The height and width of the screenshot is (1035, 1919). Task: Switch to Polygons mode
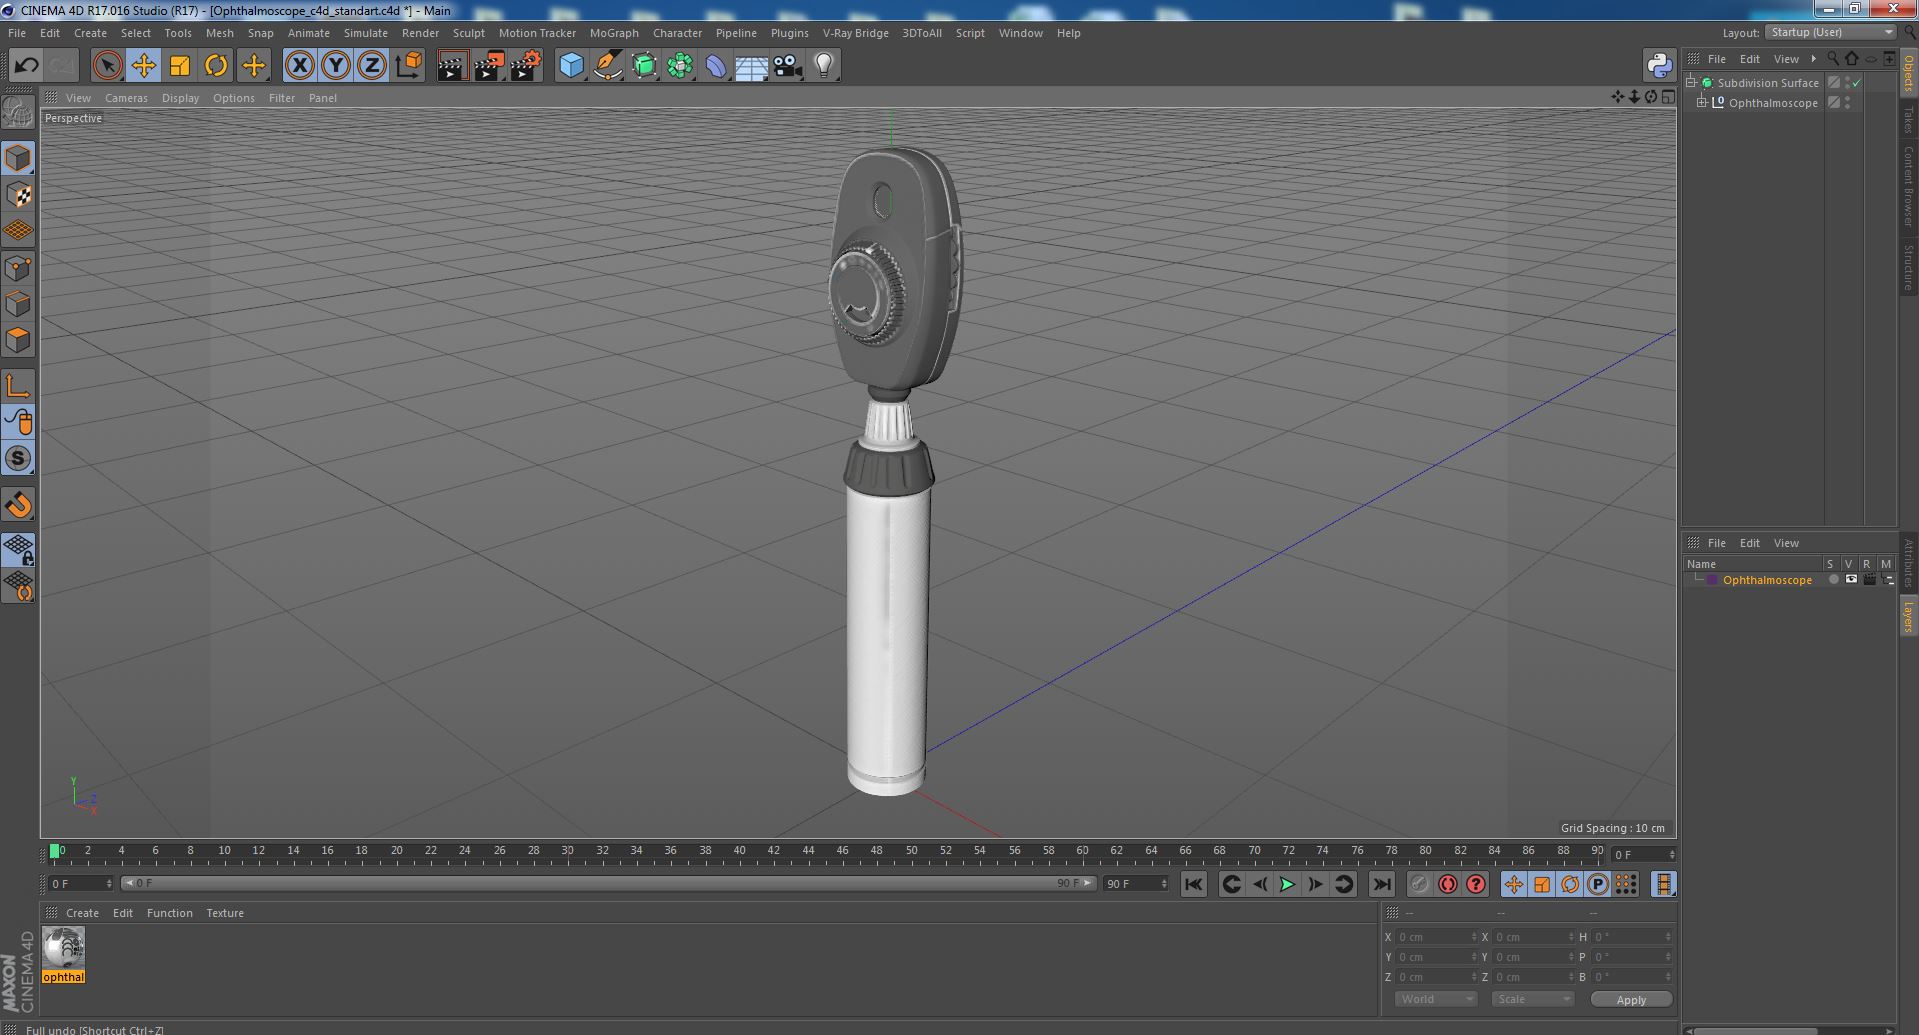coord(18,340)
